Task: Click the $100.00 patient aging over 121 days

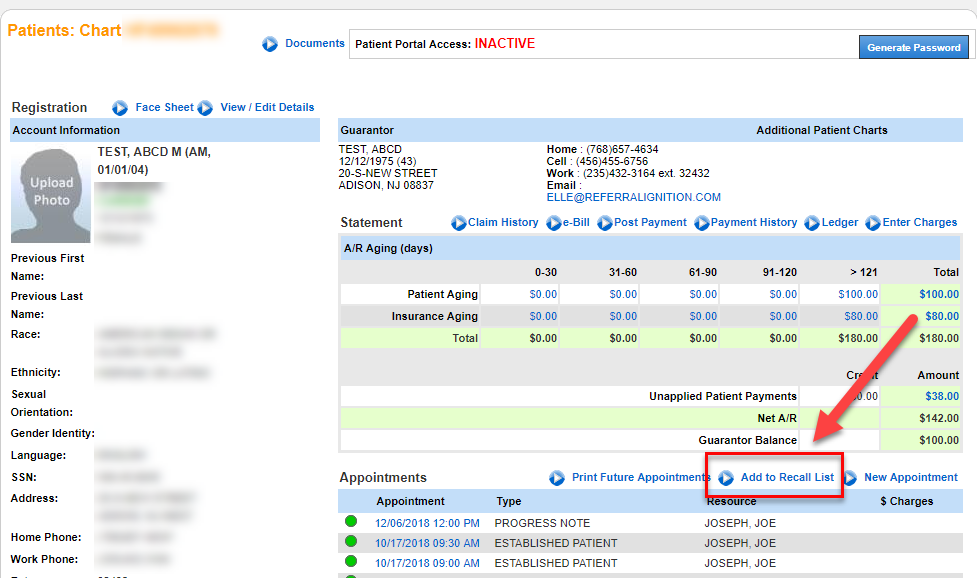Action: point(858,295)
